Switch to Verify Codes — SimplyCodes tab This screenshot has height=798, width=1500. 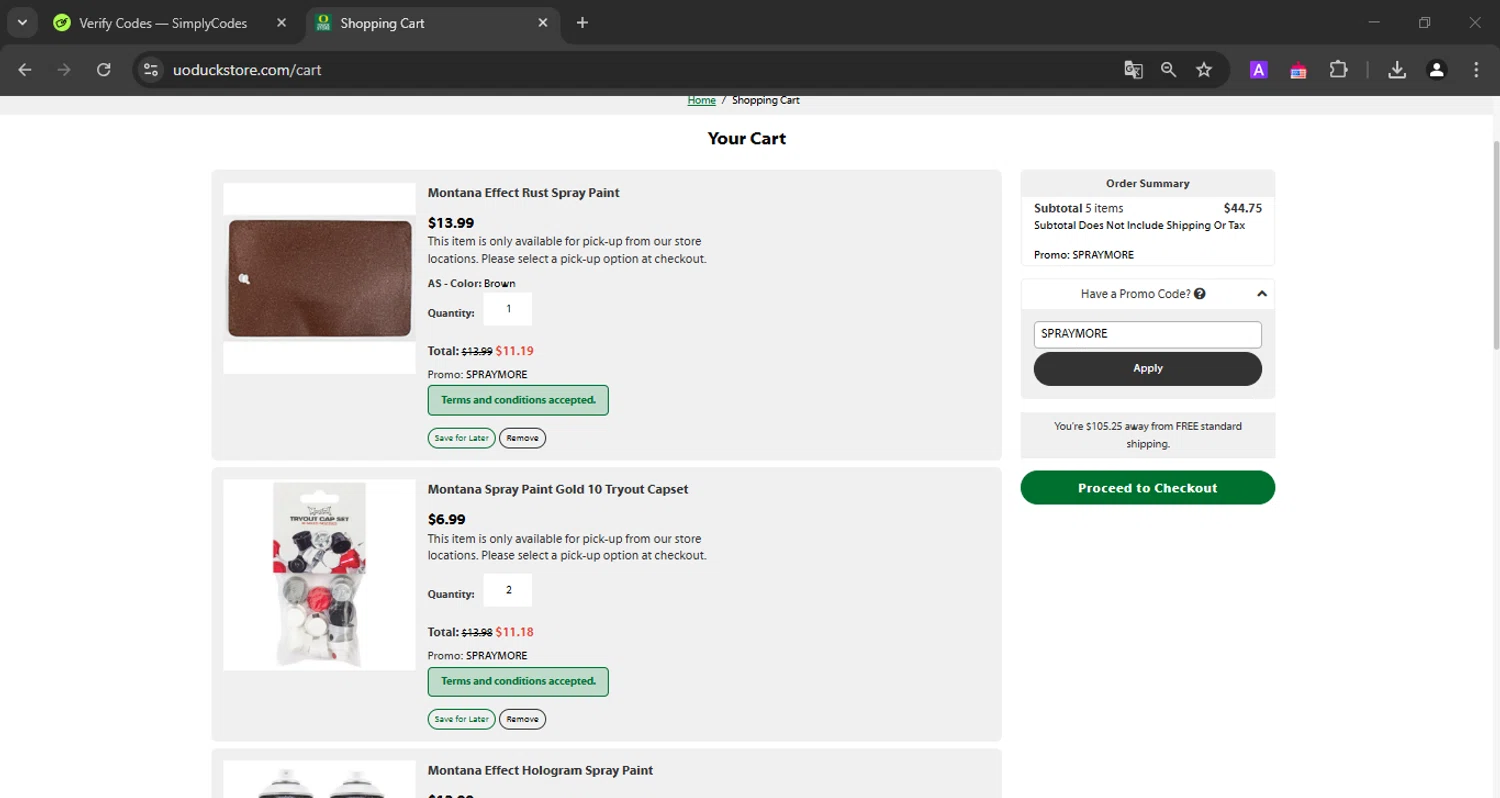[x=164, y=23]
